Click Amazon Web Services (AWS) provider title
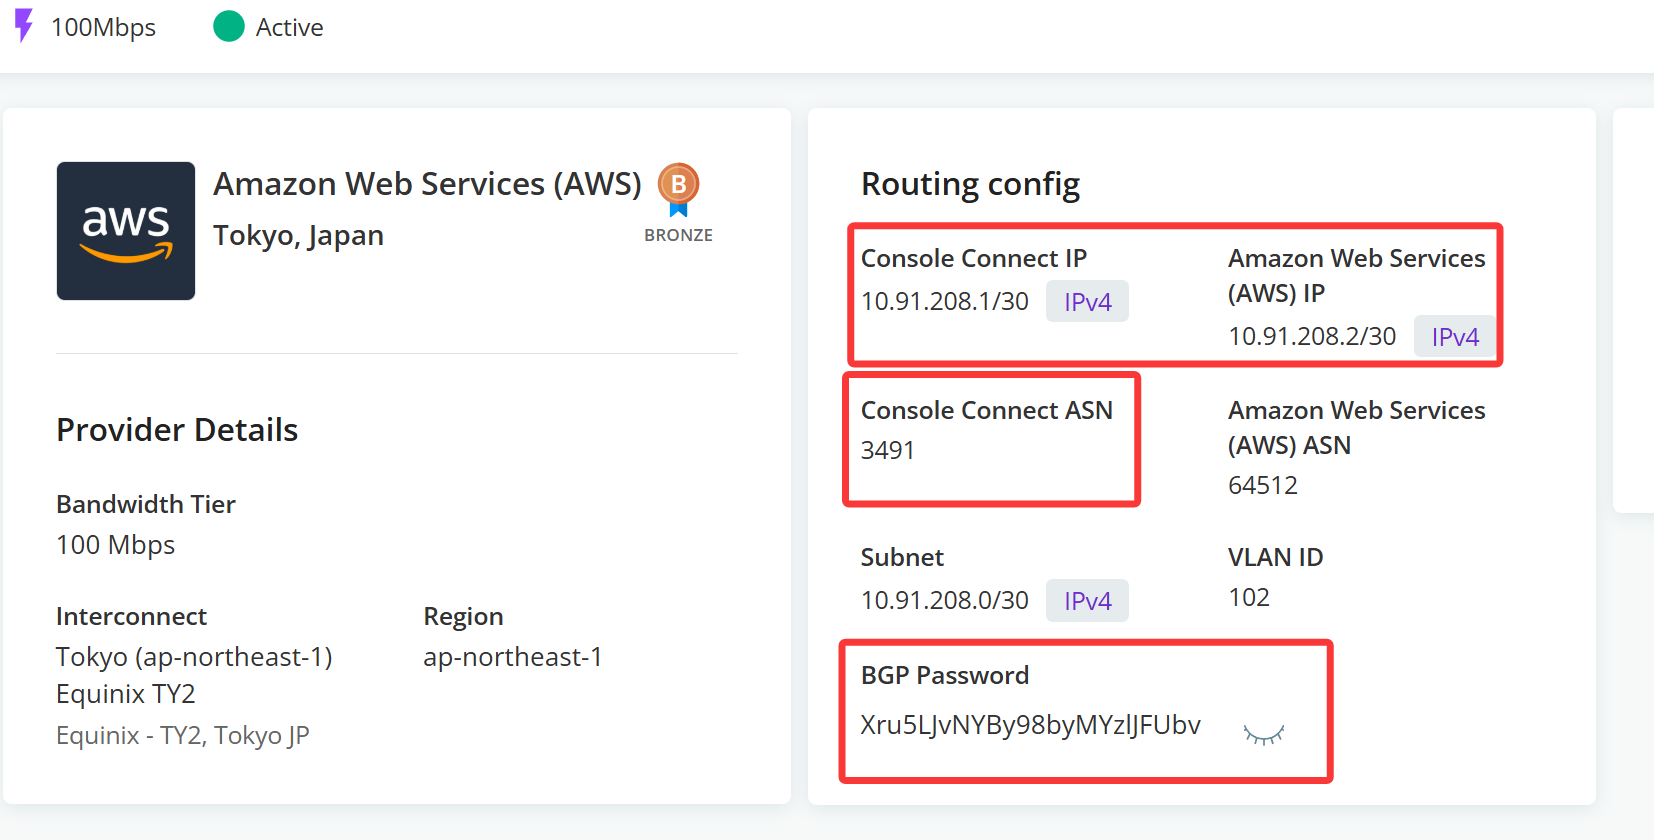1654x840 pixels. click(427, 184)
